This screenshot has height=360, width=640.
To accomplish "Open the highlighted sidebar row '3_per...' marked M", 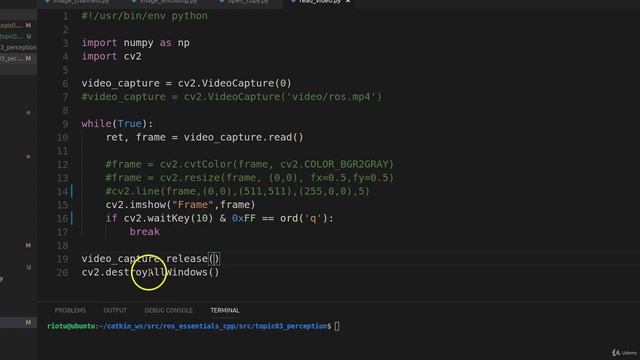I will point(18,58).
